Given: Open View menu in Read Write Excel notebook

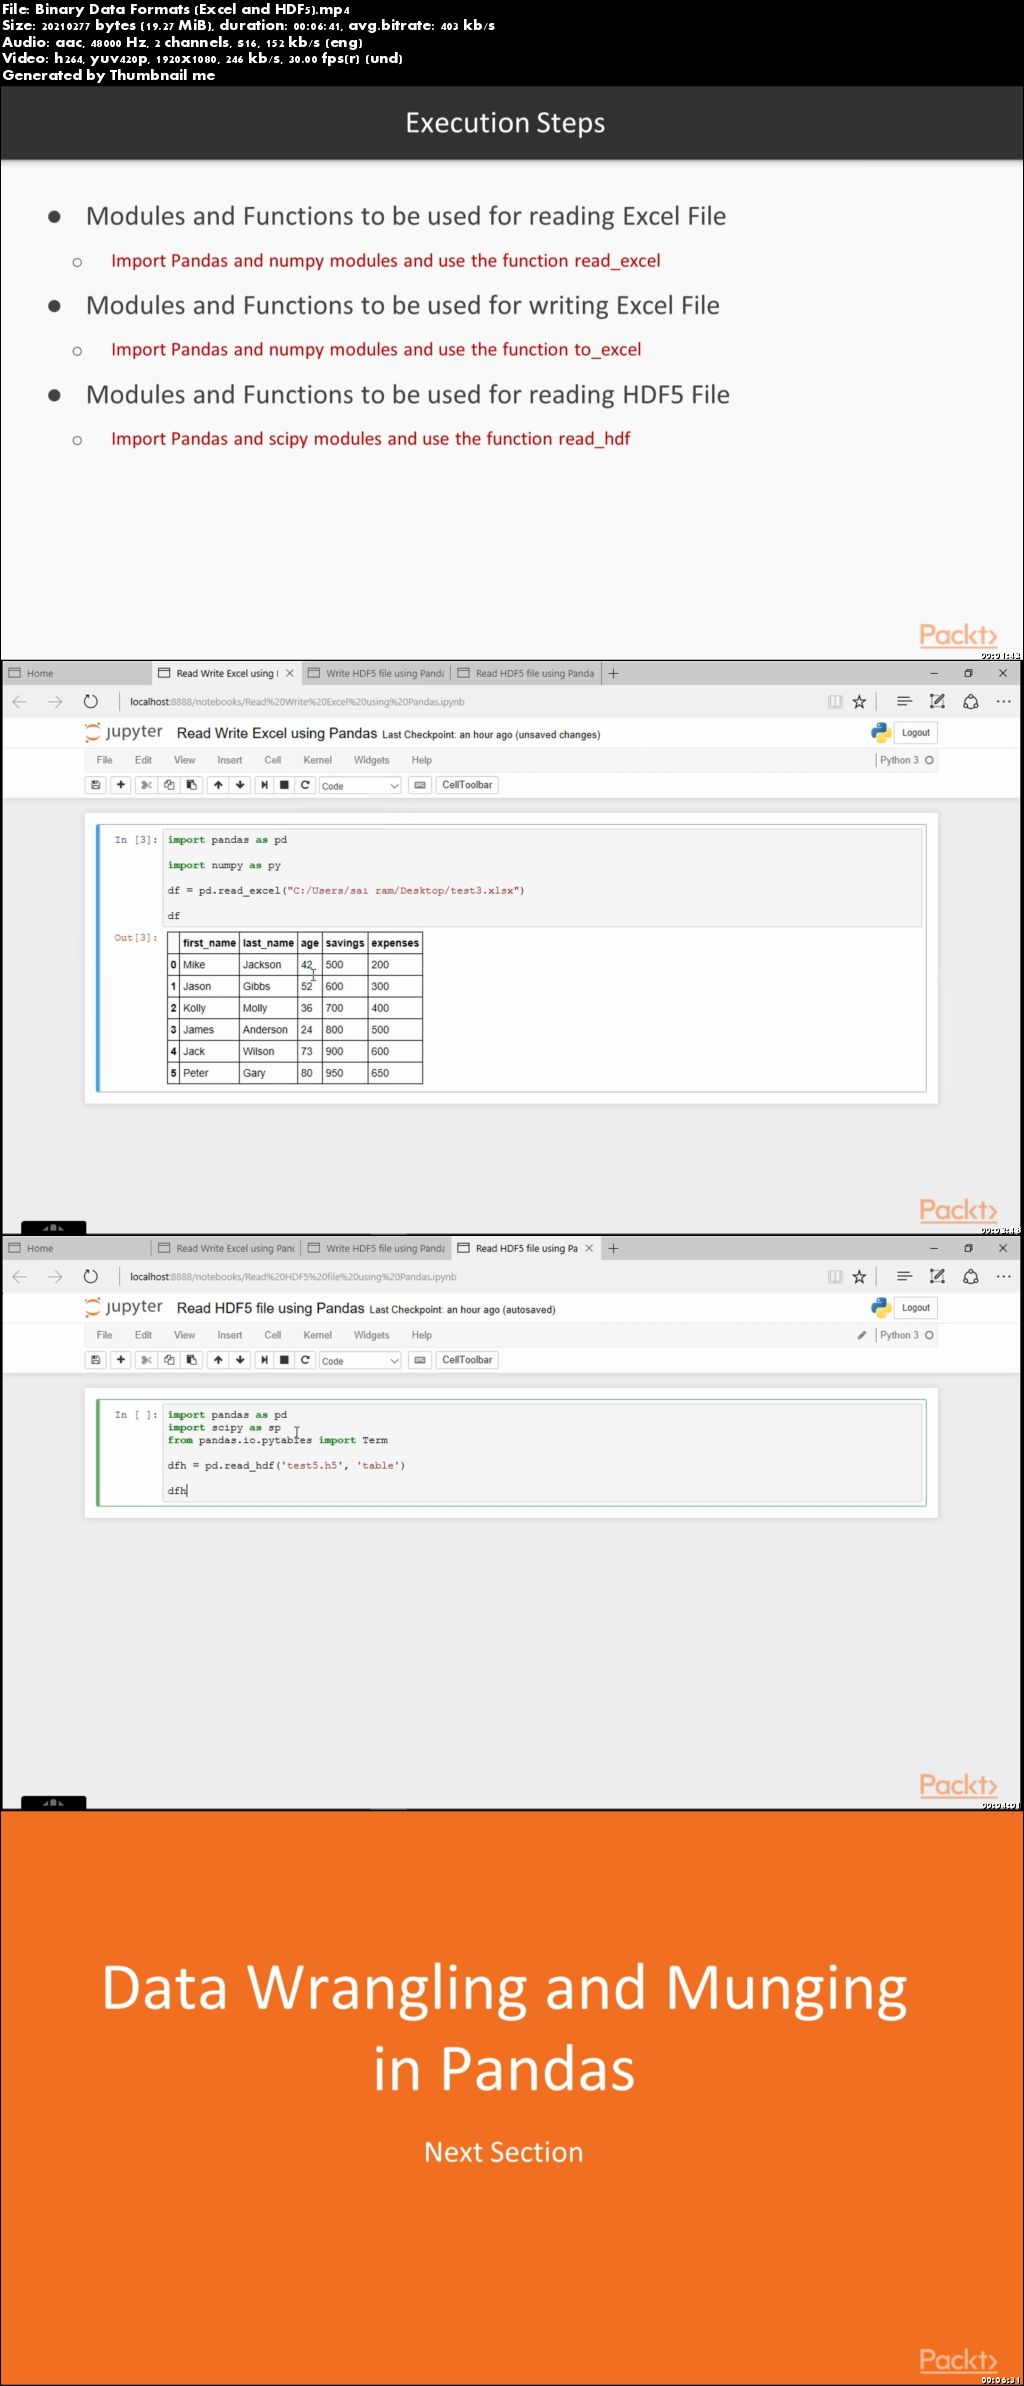Looking at the screenshot, I should pos(184,760).
